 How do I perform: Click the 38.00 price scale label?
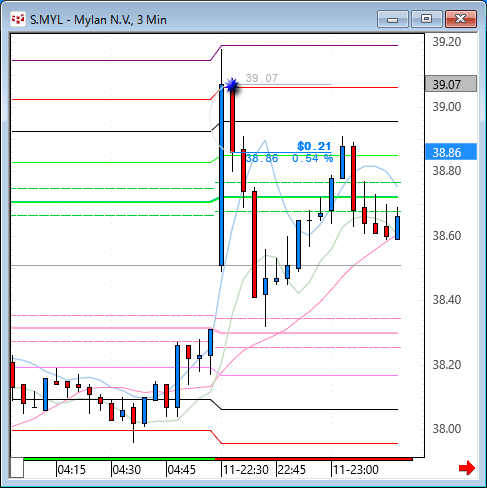pos(447,428)
